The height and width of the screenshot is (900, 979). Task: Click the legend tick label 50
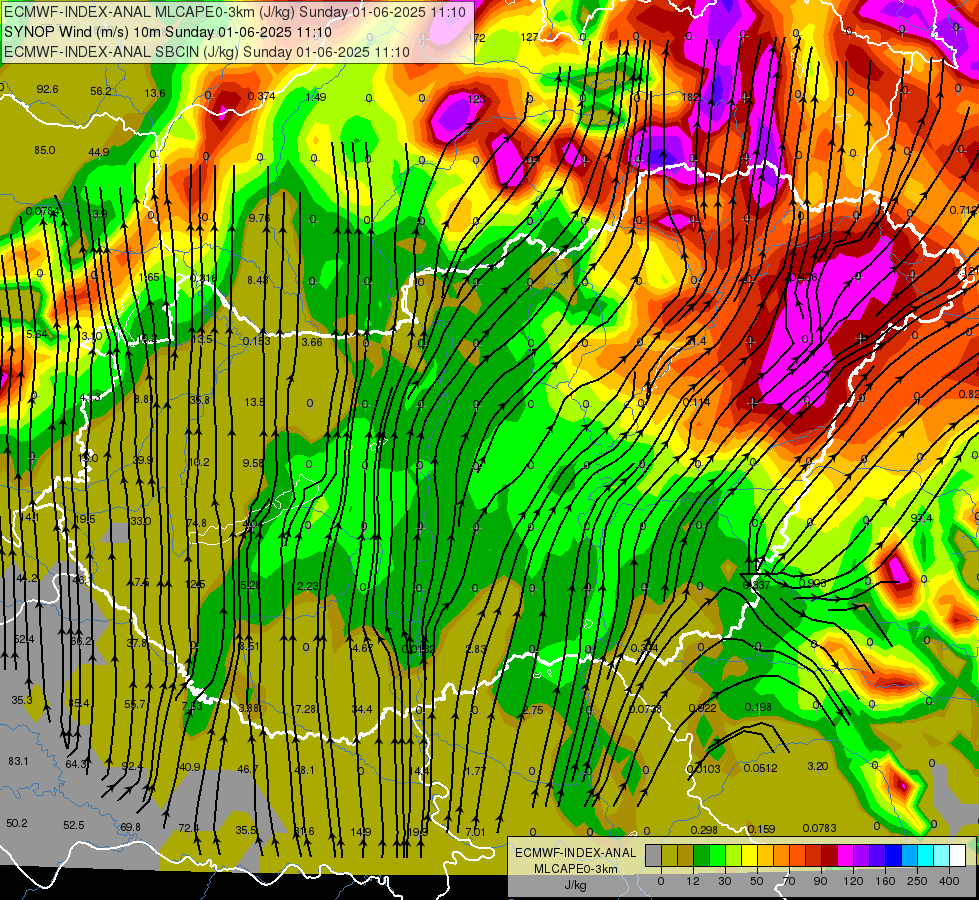(x=757, y=881)
